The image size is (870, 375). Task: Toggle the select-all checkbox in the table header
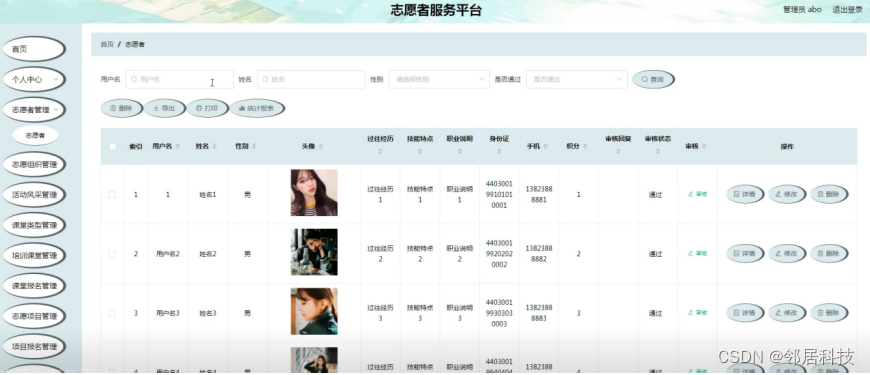[x=113, y=146]
